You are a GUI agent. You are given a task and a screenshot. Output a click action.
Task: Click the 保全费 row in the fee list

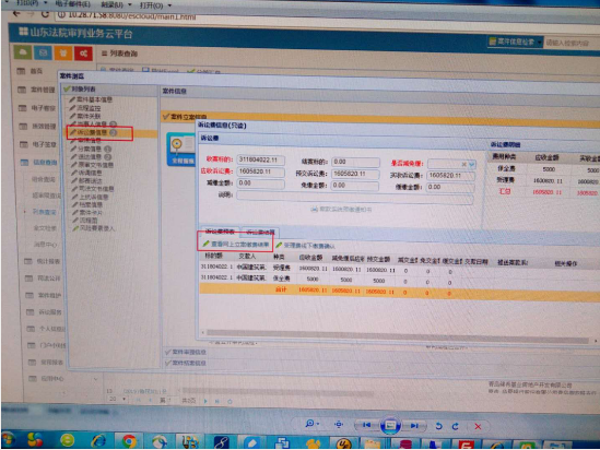[398, 279]
